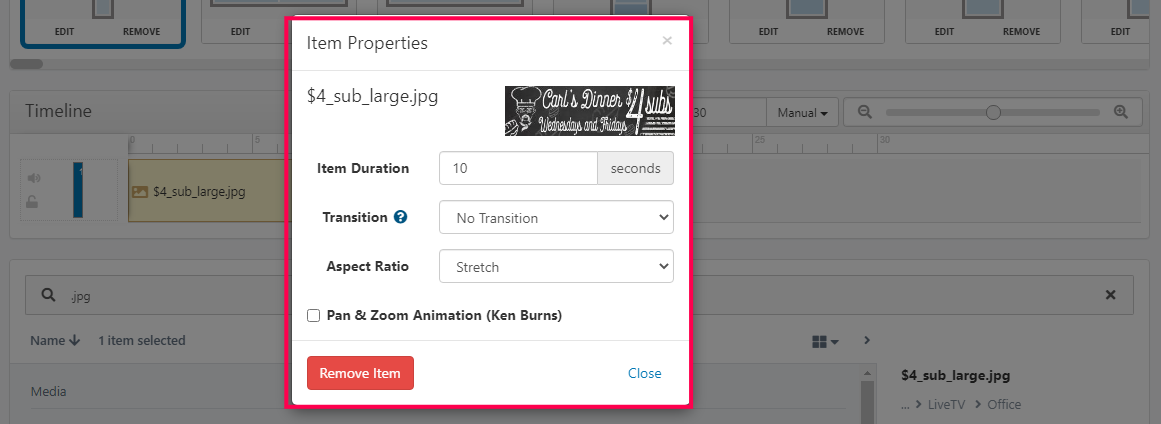Click the Close link in dialog footer

click(644, 373)
